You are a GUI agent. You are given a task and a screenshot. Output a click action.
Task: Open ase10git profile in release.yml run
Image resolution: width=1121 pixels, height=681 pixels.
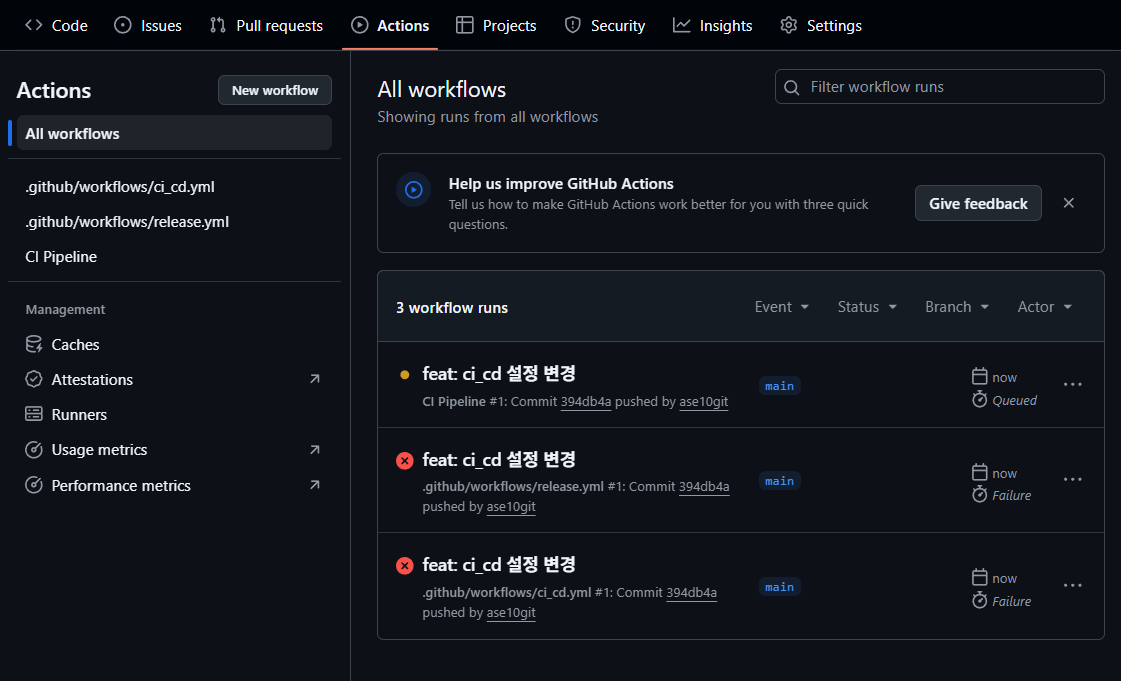click(511, 507)
